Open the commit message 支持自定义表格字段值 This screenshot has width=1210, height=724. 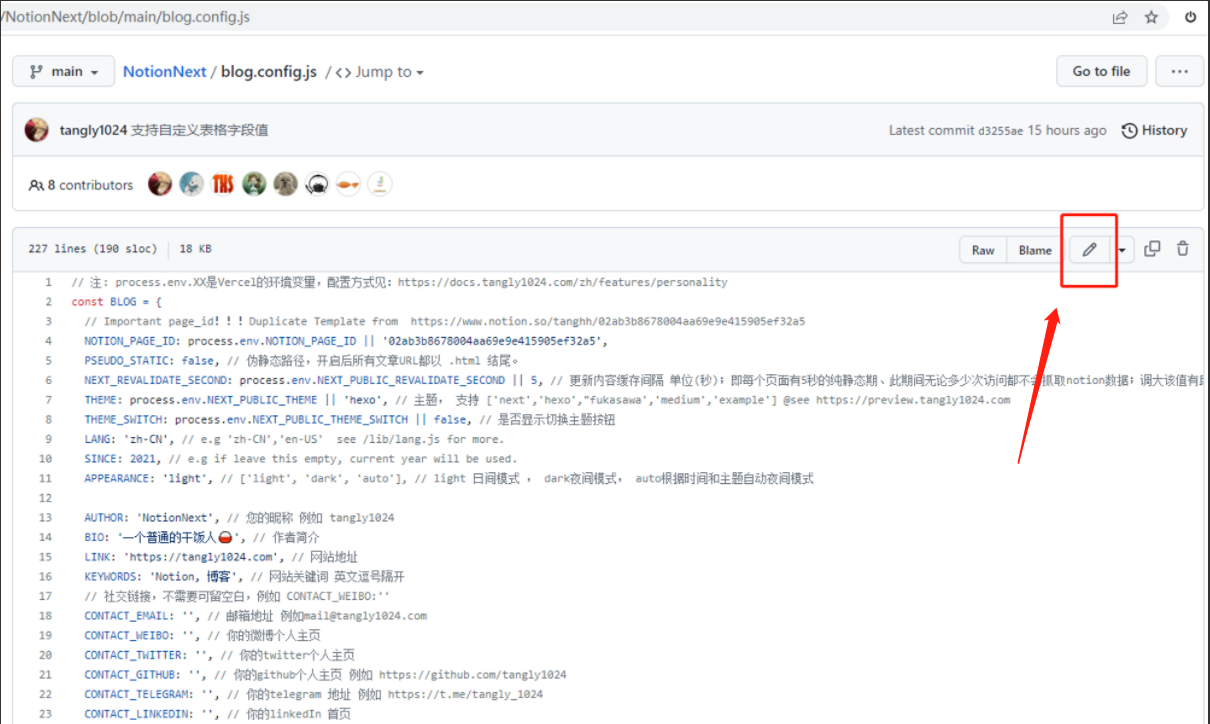coord(199,130)
